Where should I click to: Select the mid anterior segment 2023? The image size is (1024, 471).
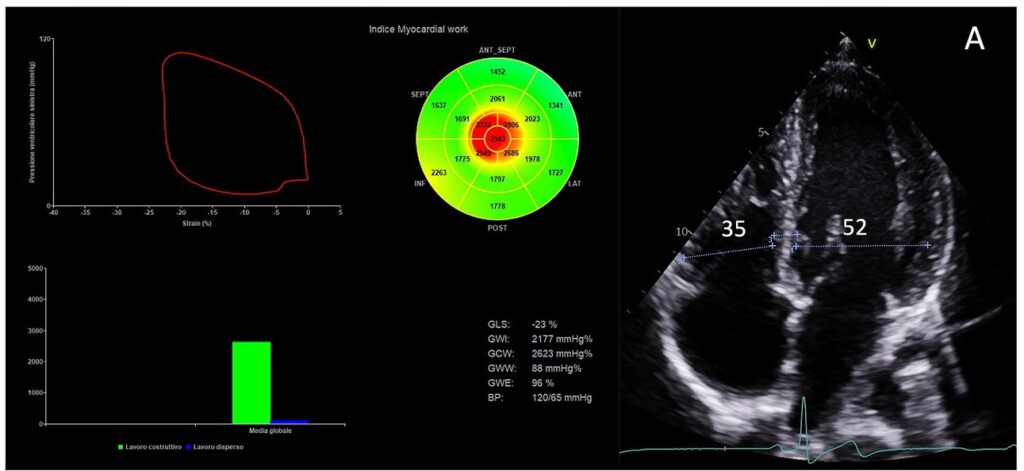[x=531, y=119]
